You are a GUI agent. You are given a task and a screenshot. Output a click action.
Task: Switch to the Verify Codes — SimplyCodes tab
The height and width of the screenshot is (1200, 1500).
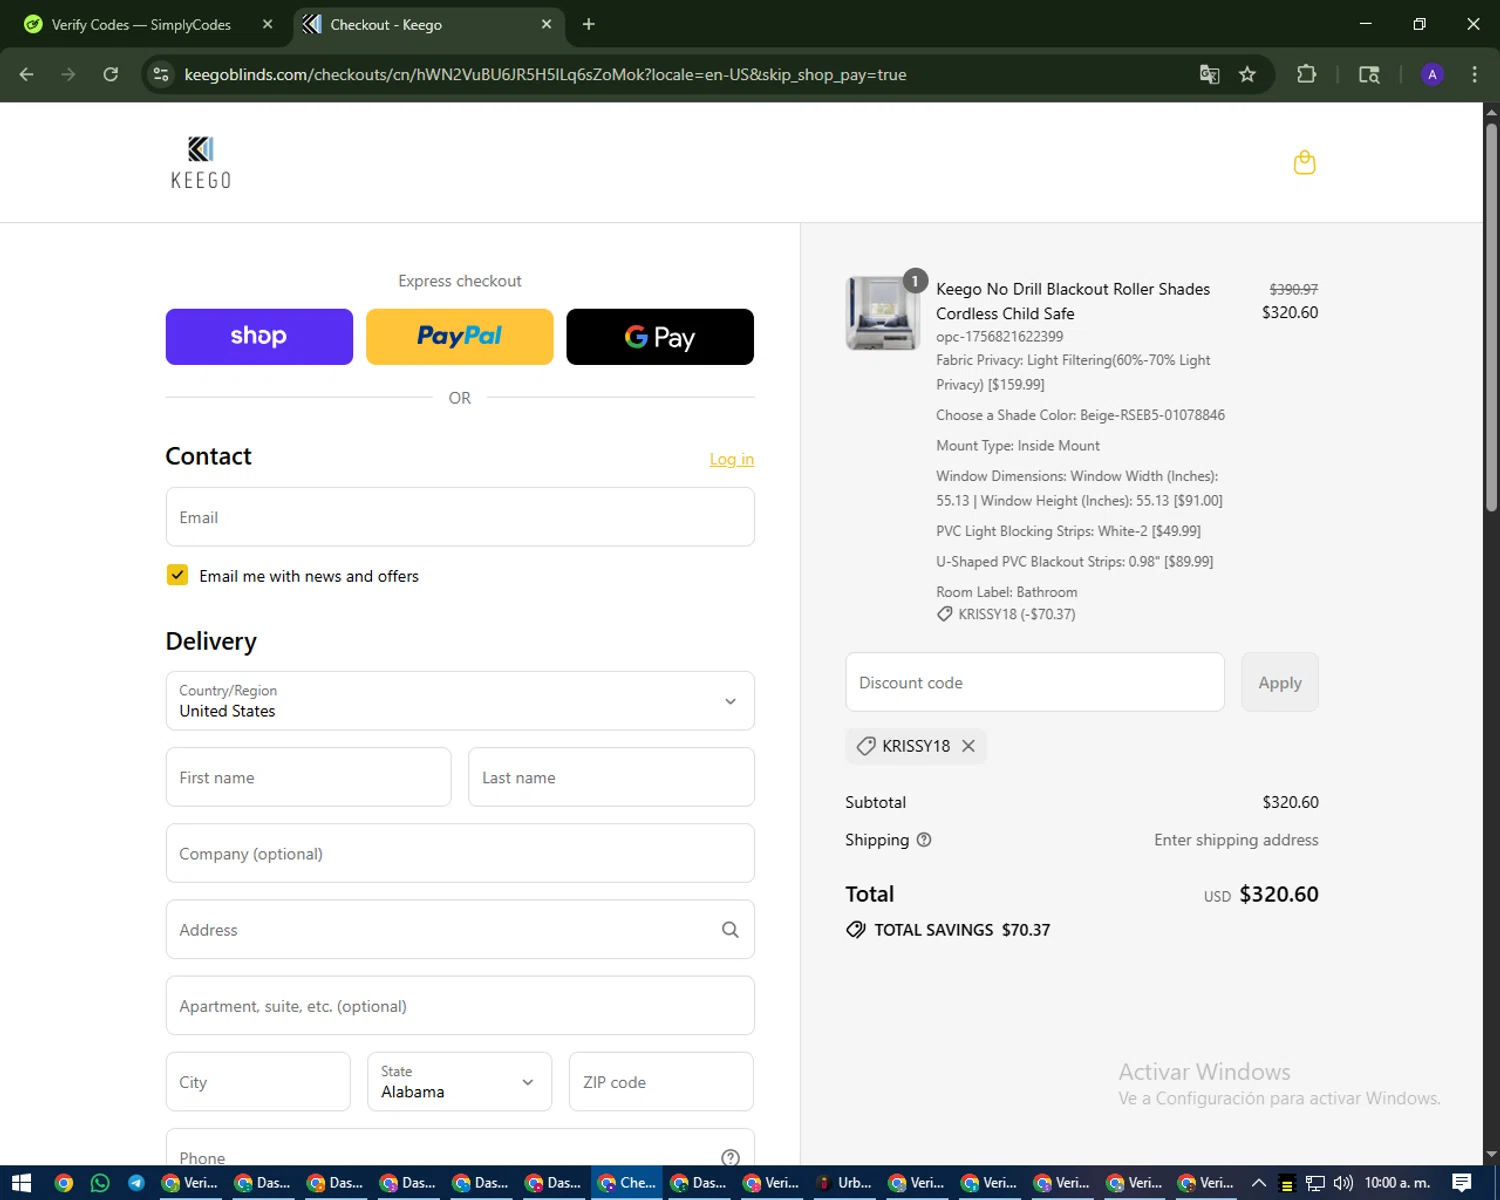tap(140, 25)
